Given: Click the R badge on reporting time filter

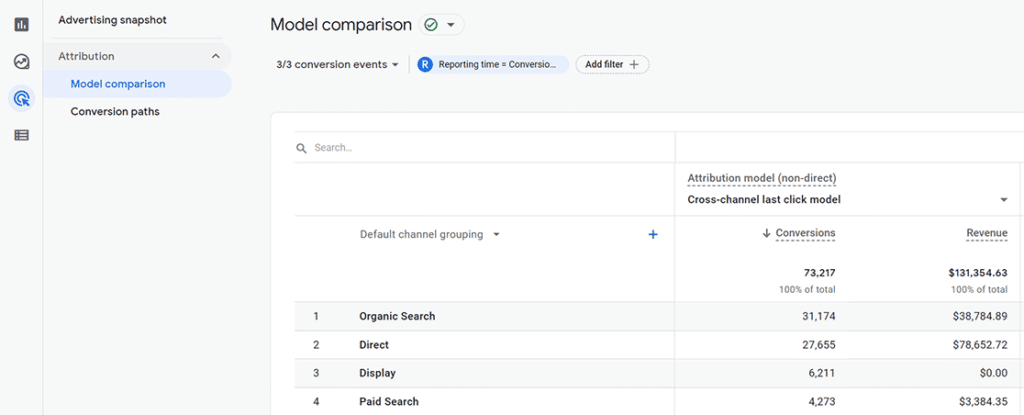Looking at the screenshot, I should pyautogui.click(x=425, y=65).
